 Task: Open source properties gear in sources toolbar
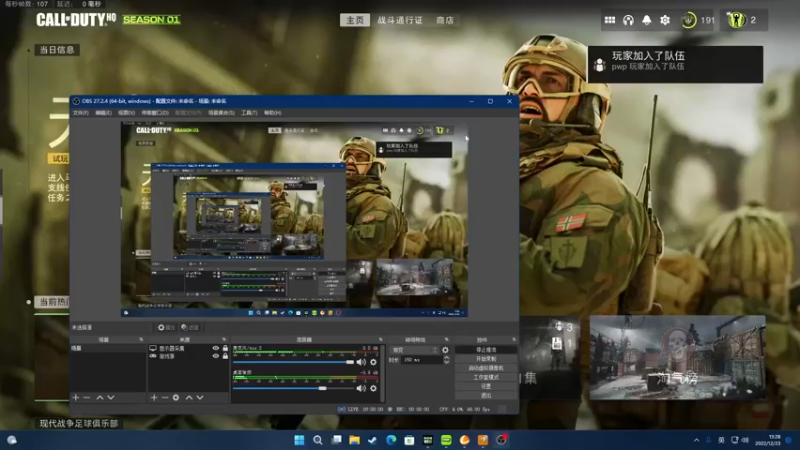(x=176, y=397)
